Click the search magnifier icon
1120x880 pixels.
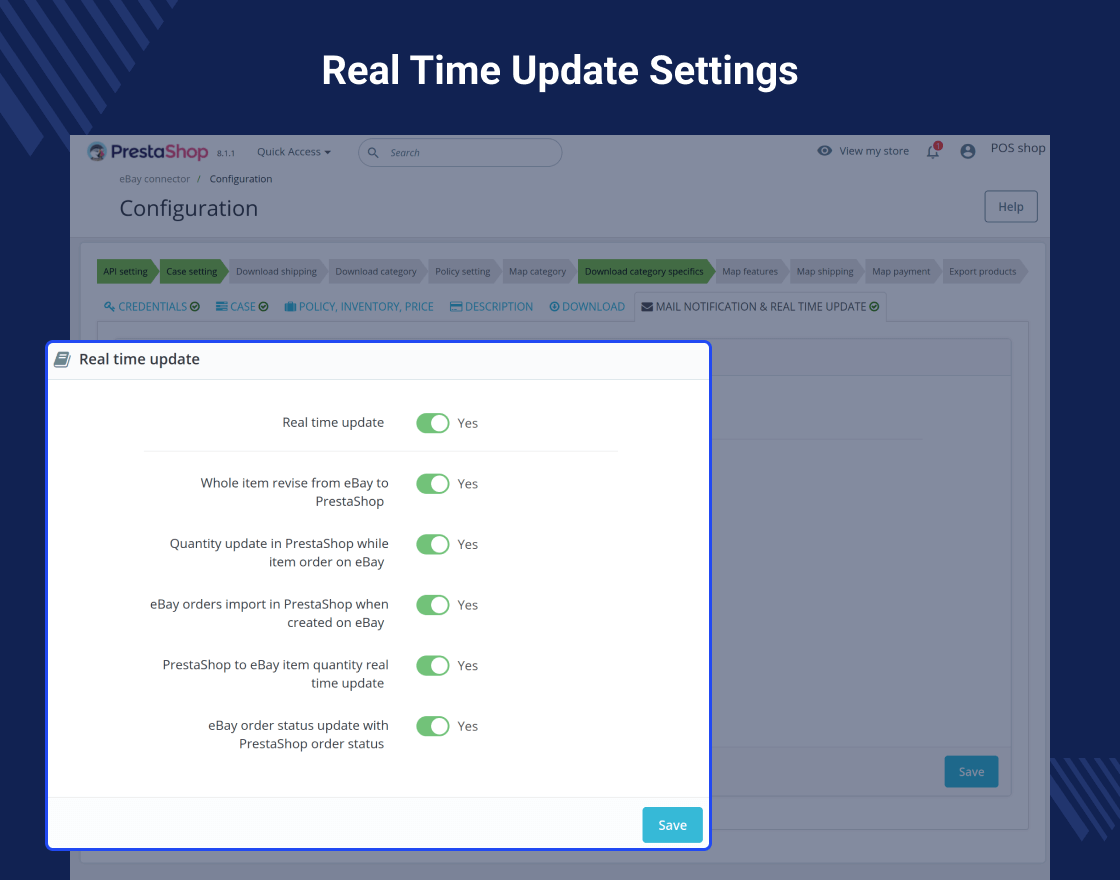[x=373, y=152]
